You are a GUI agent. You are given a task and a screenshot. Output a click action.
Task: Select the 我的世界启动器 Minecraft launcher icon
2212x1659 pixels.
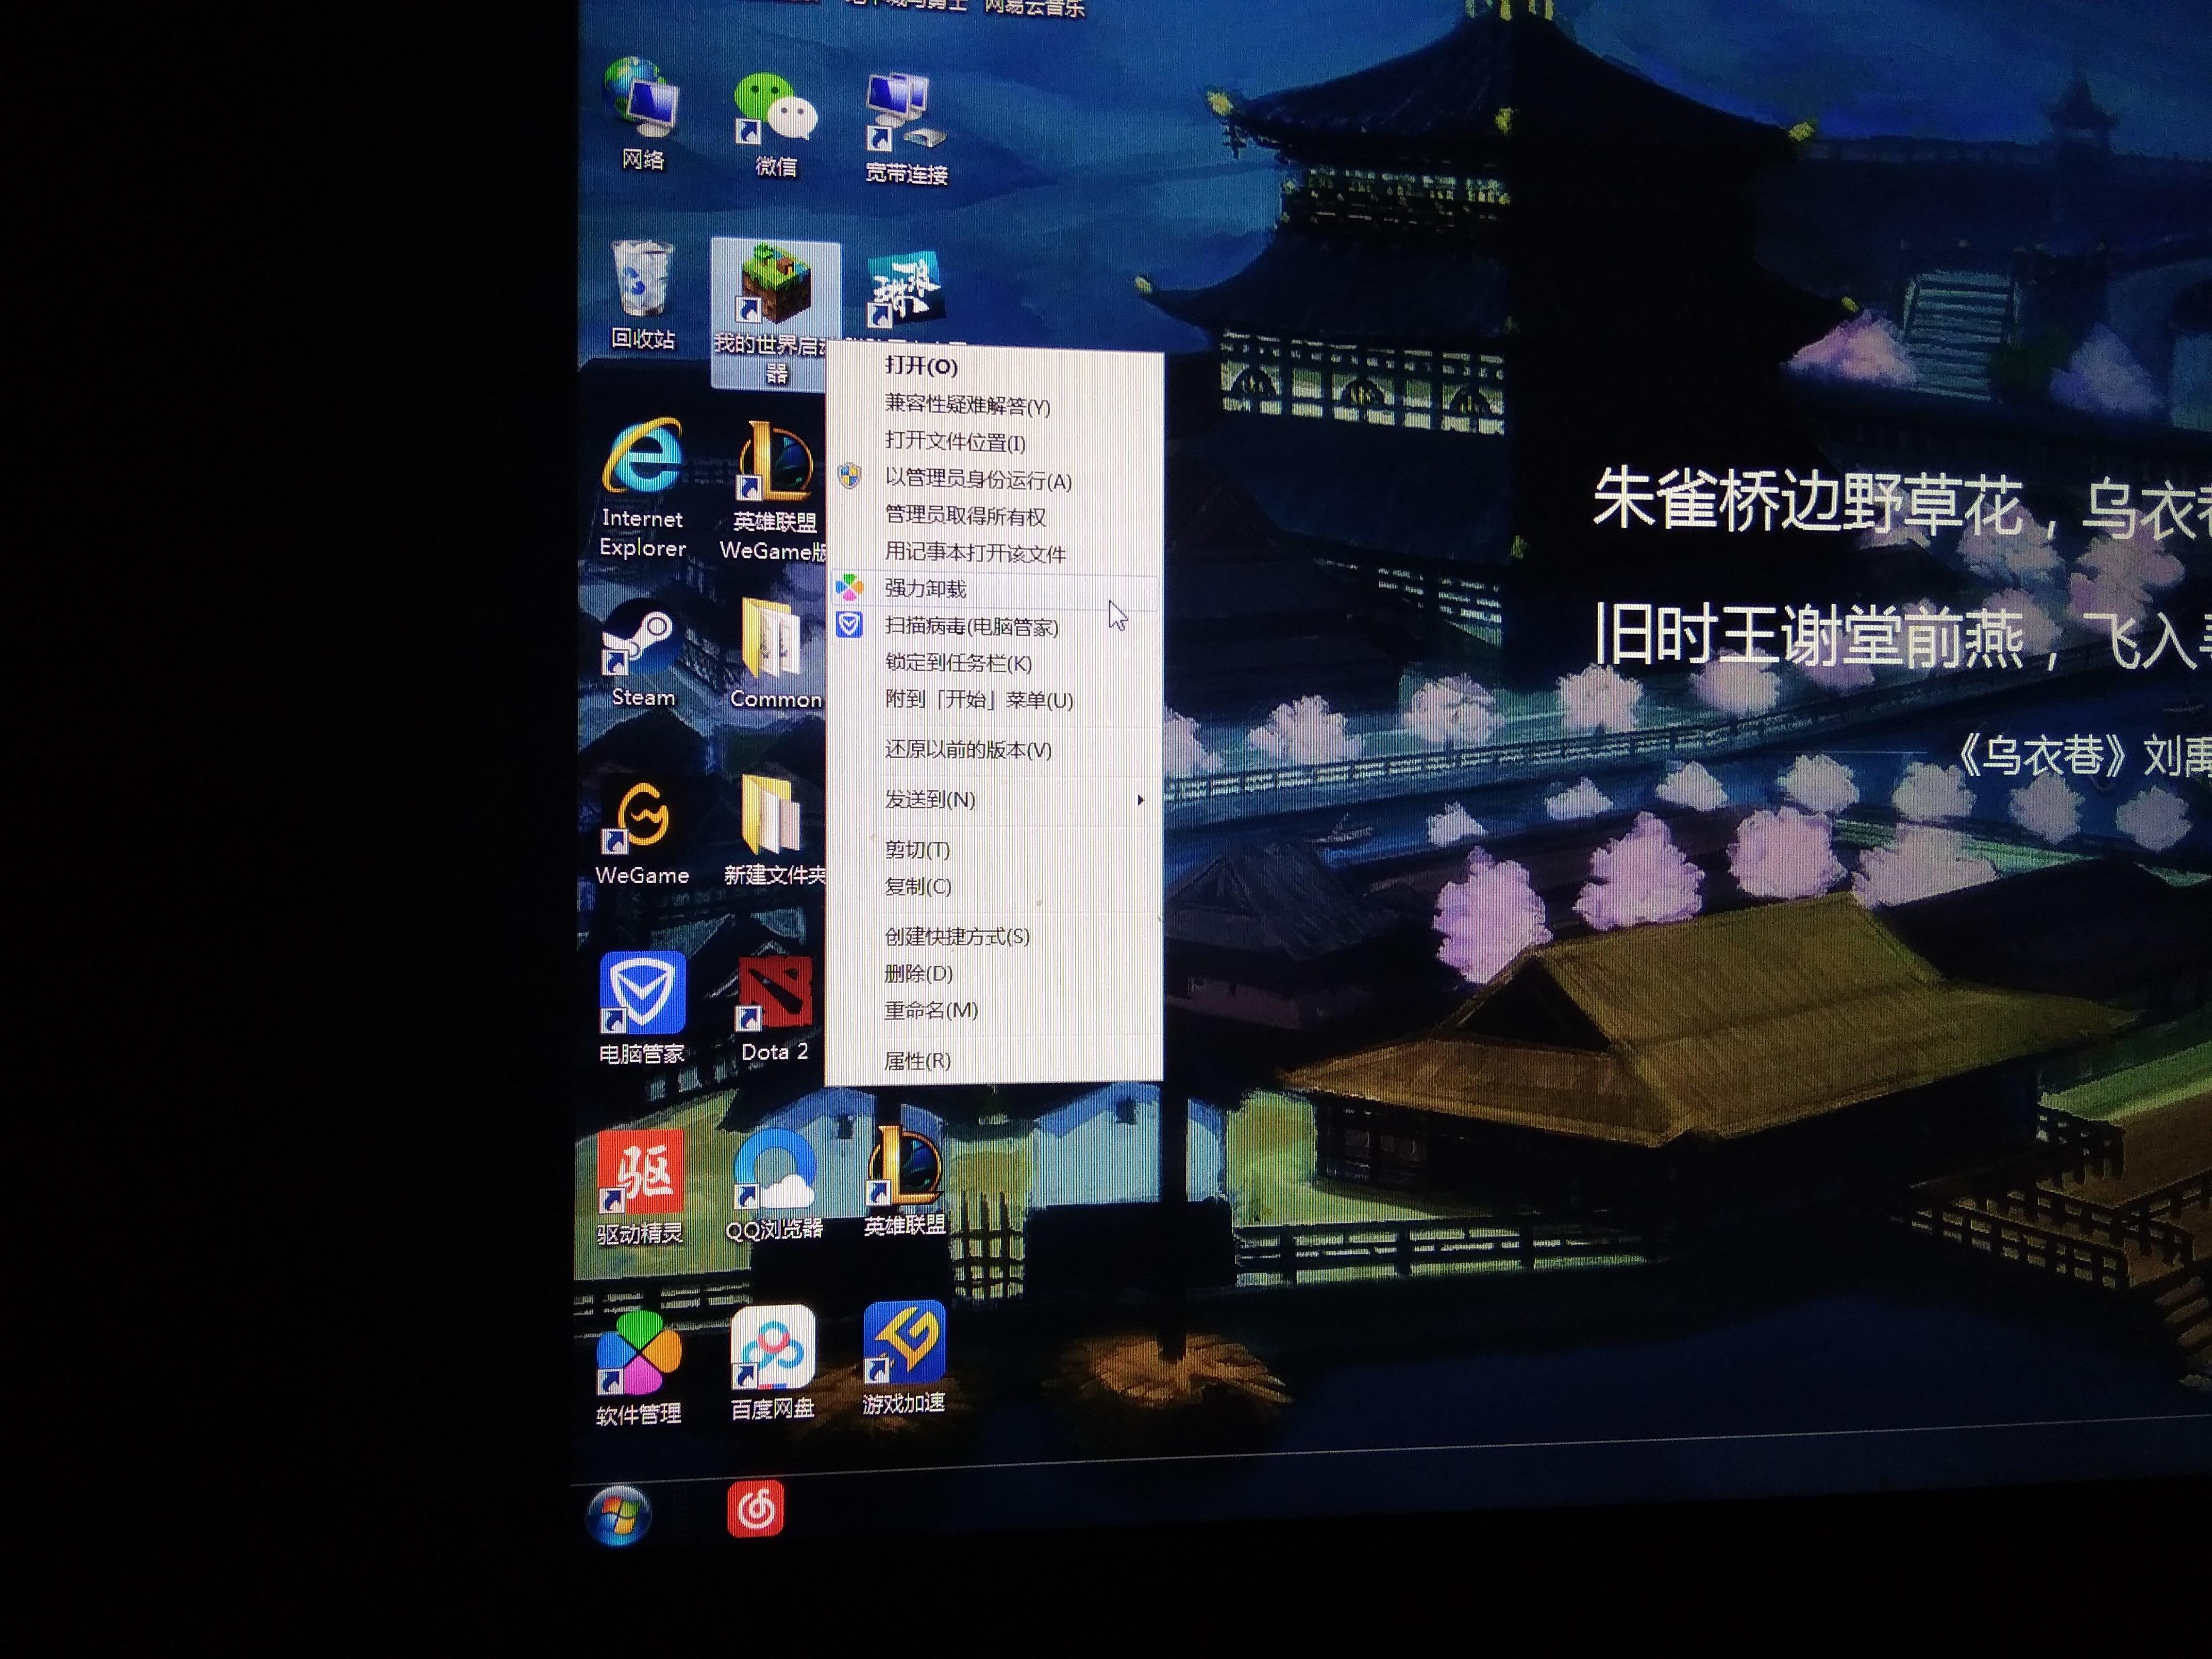(x=775, y=315)
